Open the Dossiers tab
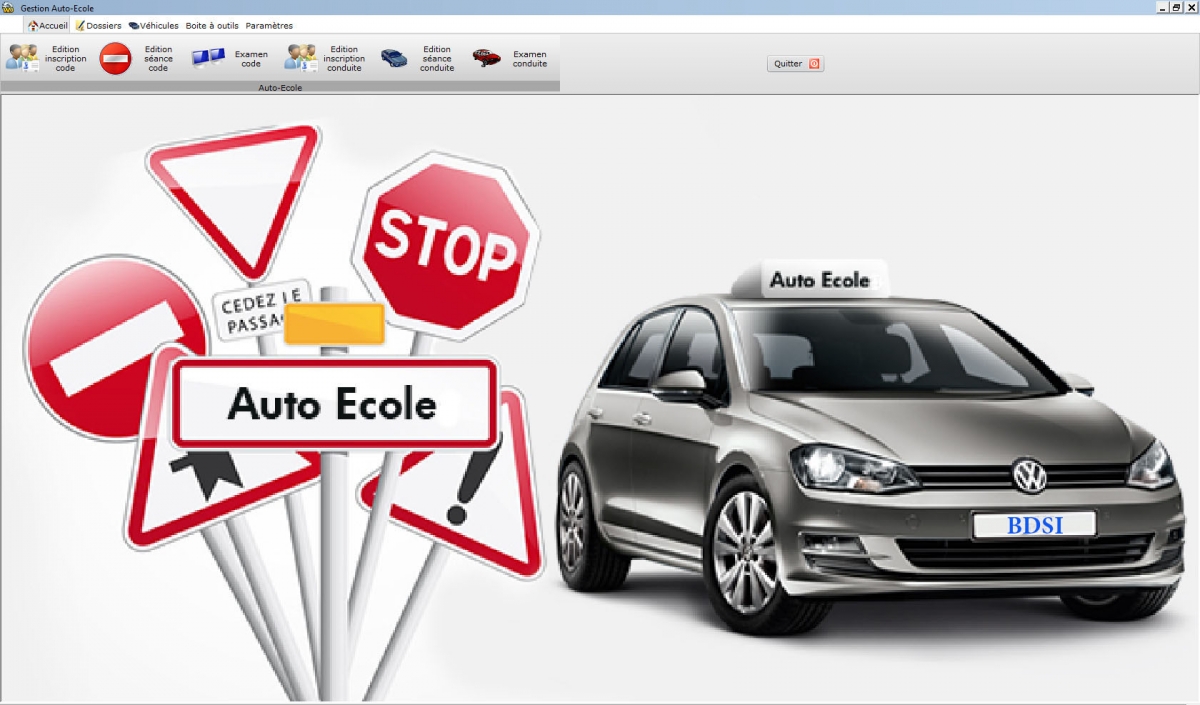This screenshot has width=1200, height=705. click(98, 26)
